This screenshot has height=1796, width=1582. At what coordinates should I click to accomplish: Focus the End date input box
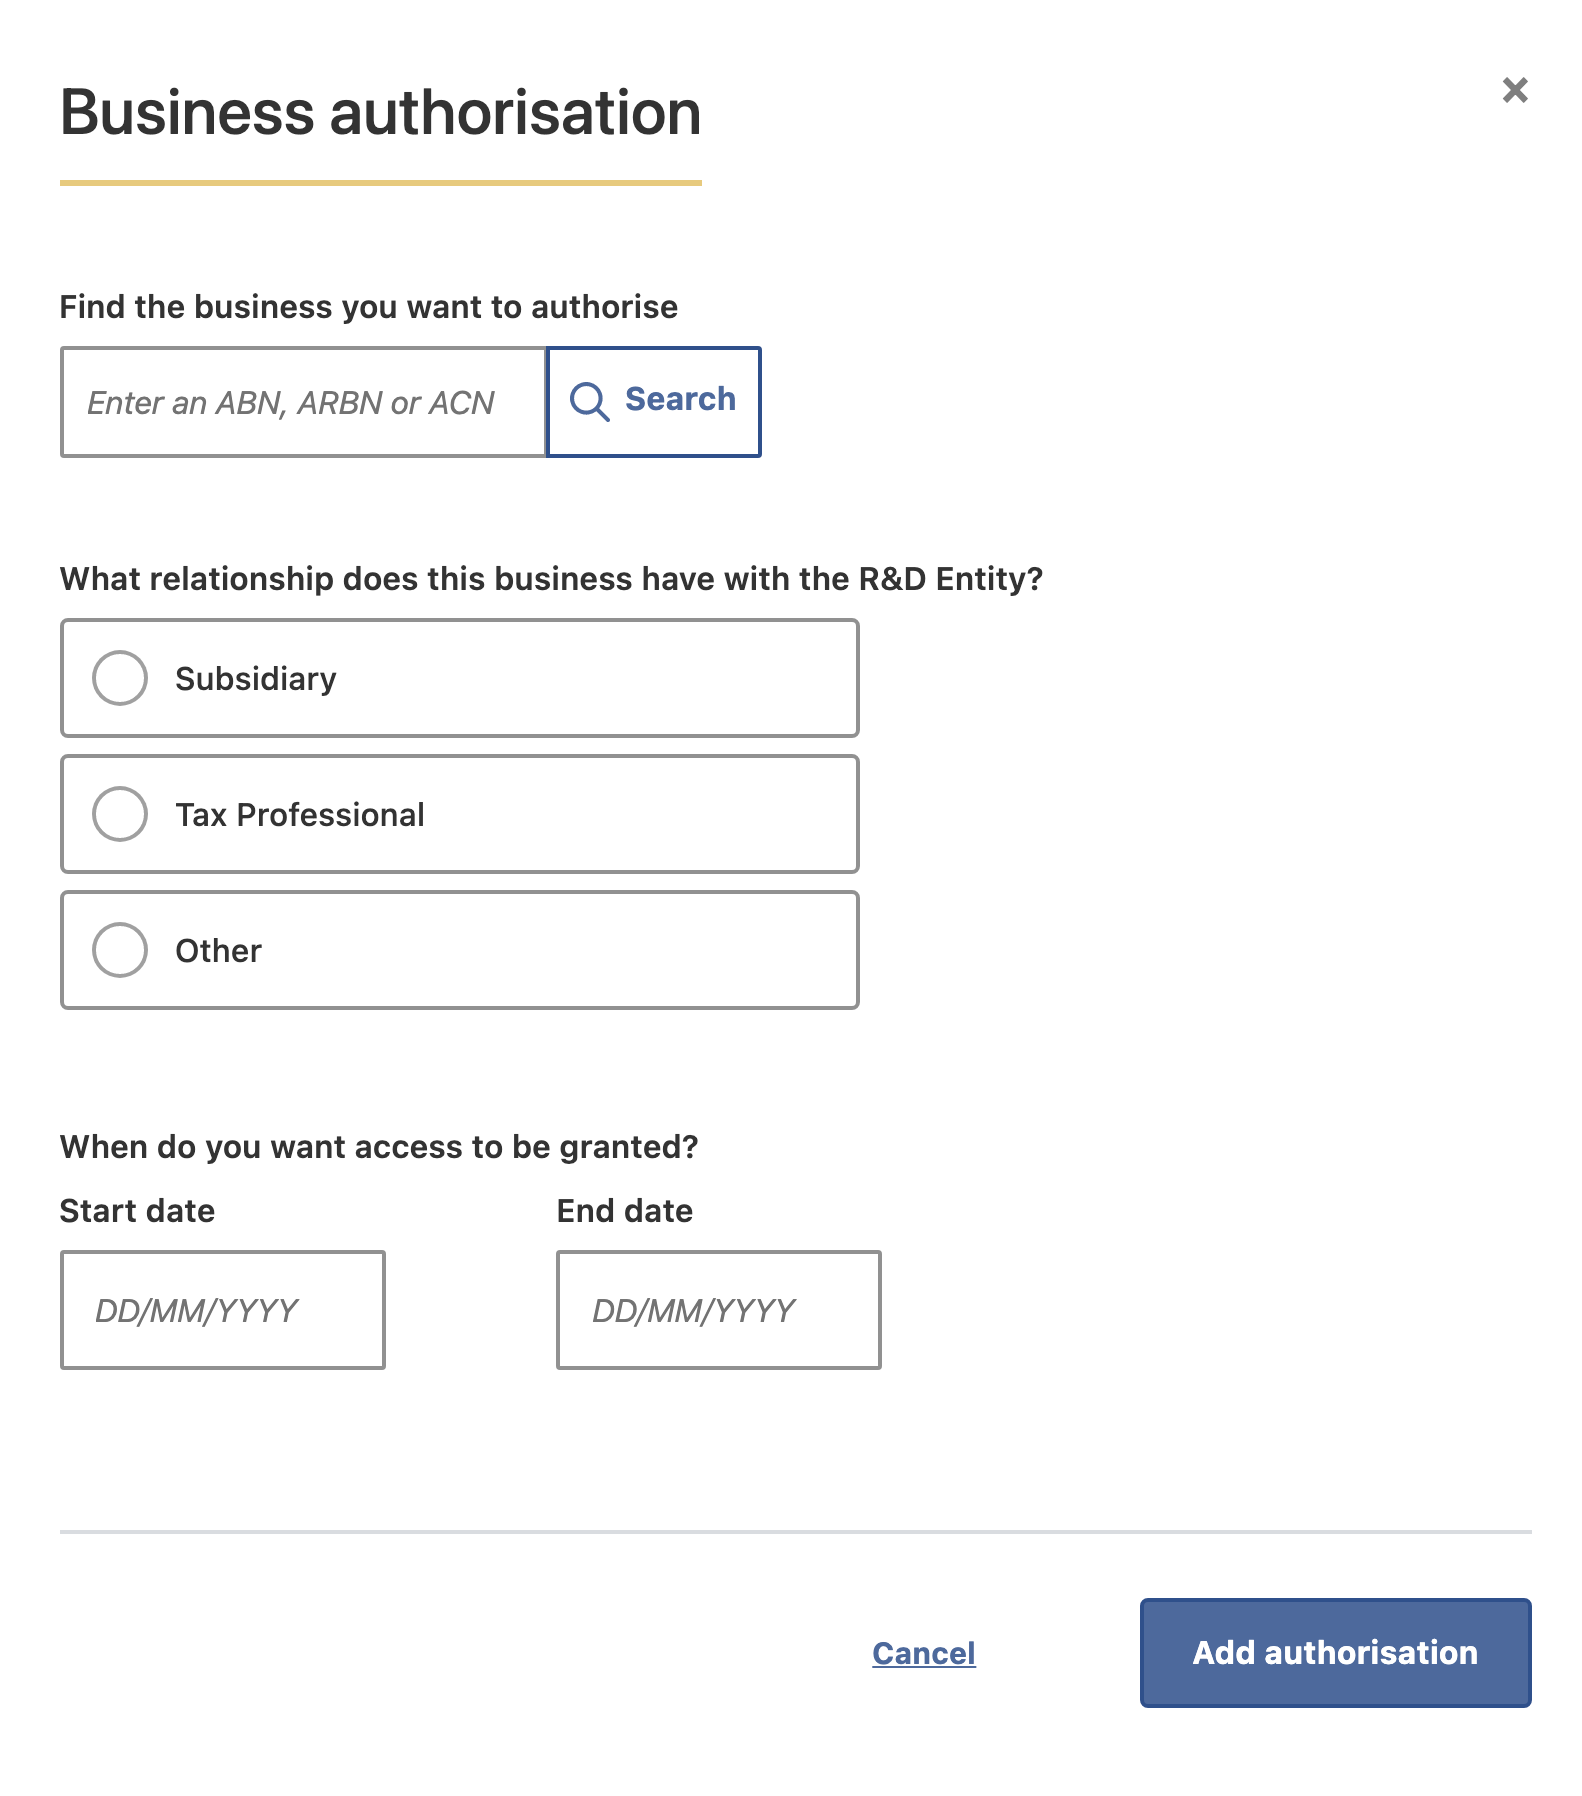click(x=718, y=1310)
